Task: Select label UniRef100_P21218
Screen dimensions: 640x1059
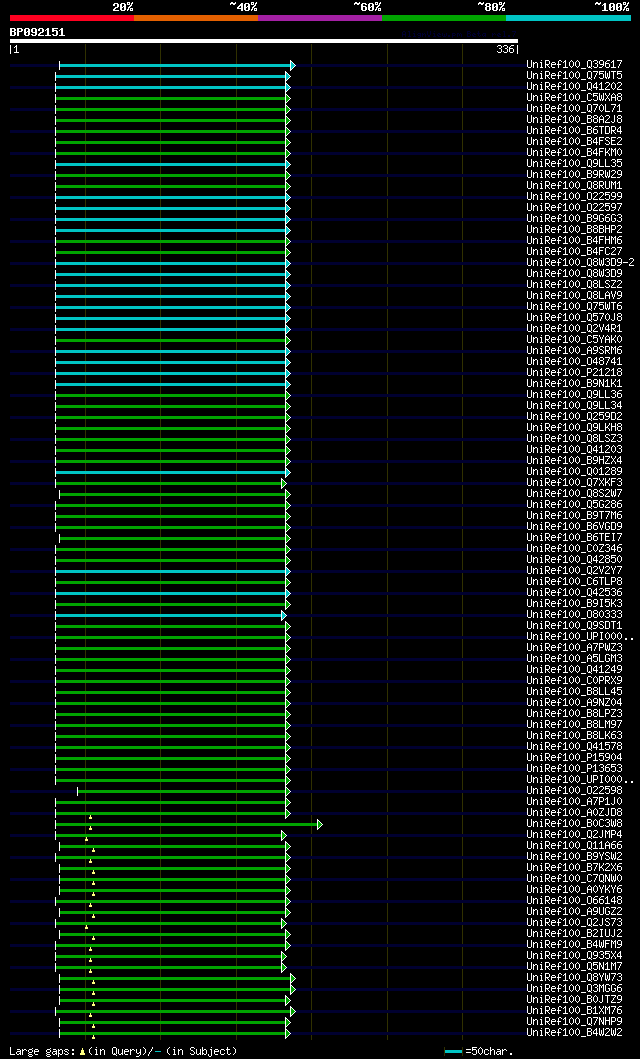Action: tap(574, 373)
